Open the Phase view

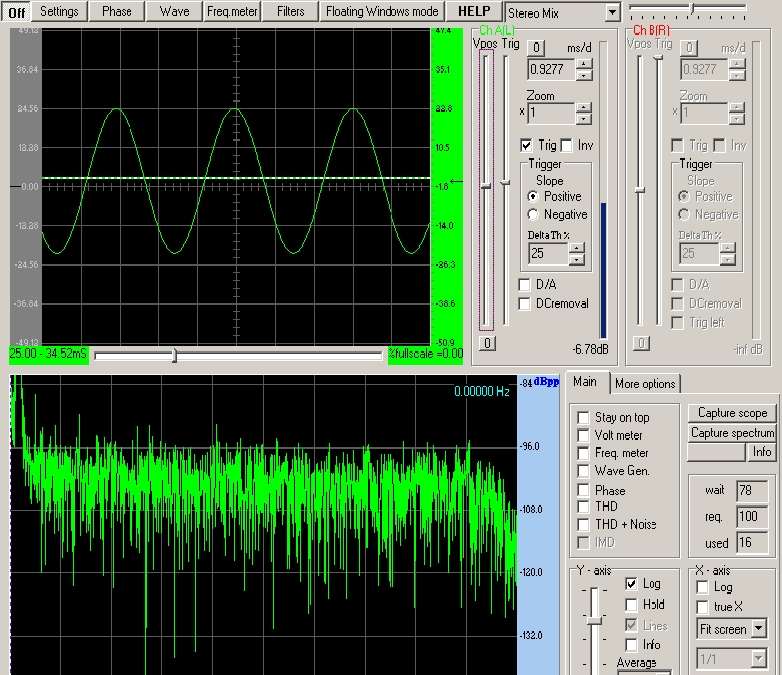click(117, 12)
